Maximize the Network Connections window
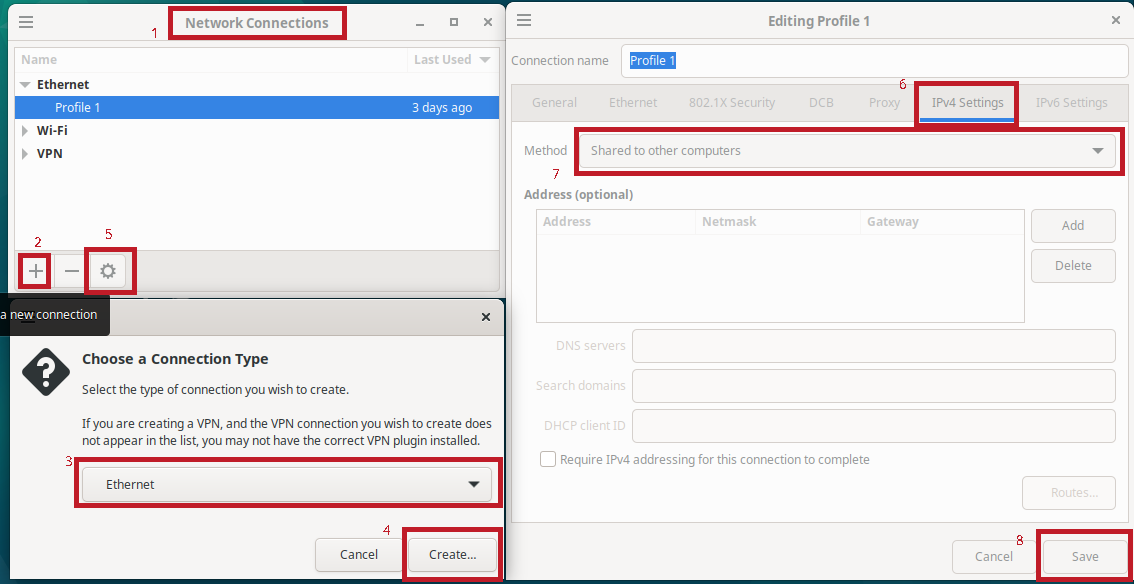The image size is (1134, 584). (454, 22)
